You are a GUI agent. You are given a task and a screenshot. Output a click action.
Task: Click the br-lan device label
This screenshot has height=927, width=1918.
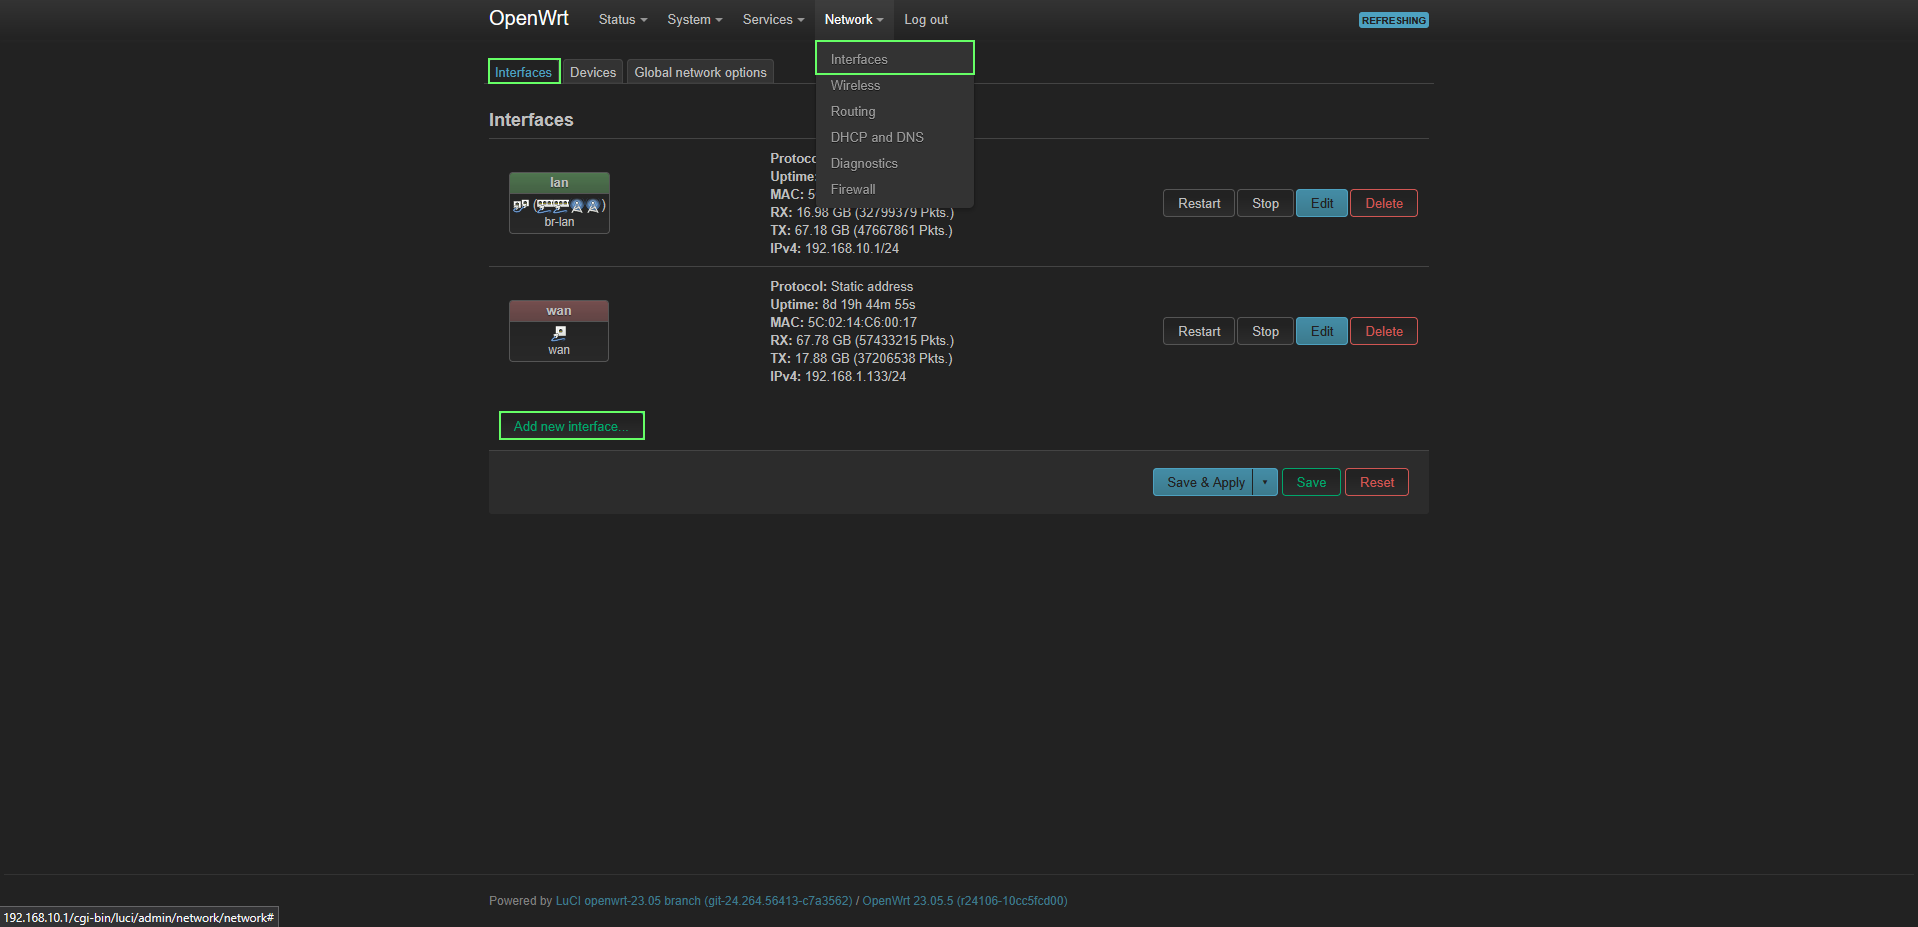click(x=559, y=222)
